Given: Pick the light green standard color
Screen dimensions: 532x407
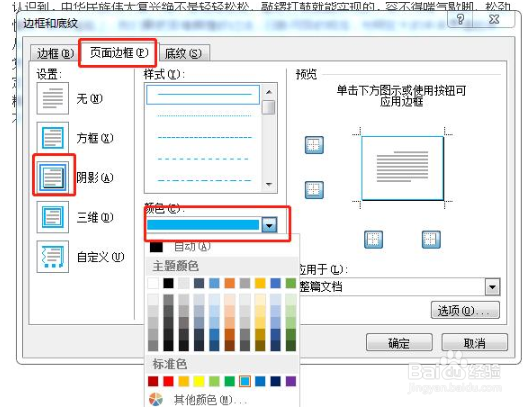Looking at the screenshot, I should [x=214, y=381].
